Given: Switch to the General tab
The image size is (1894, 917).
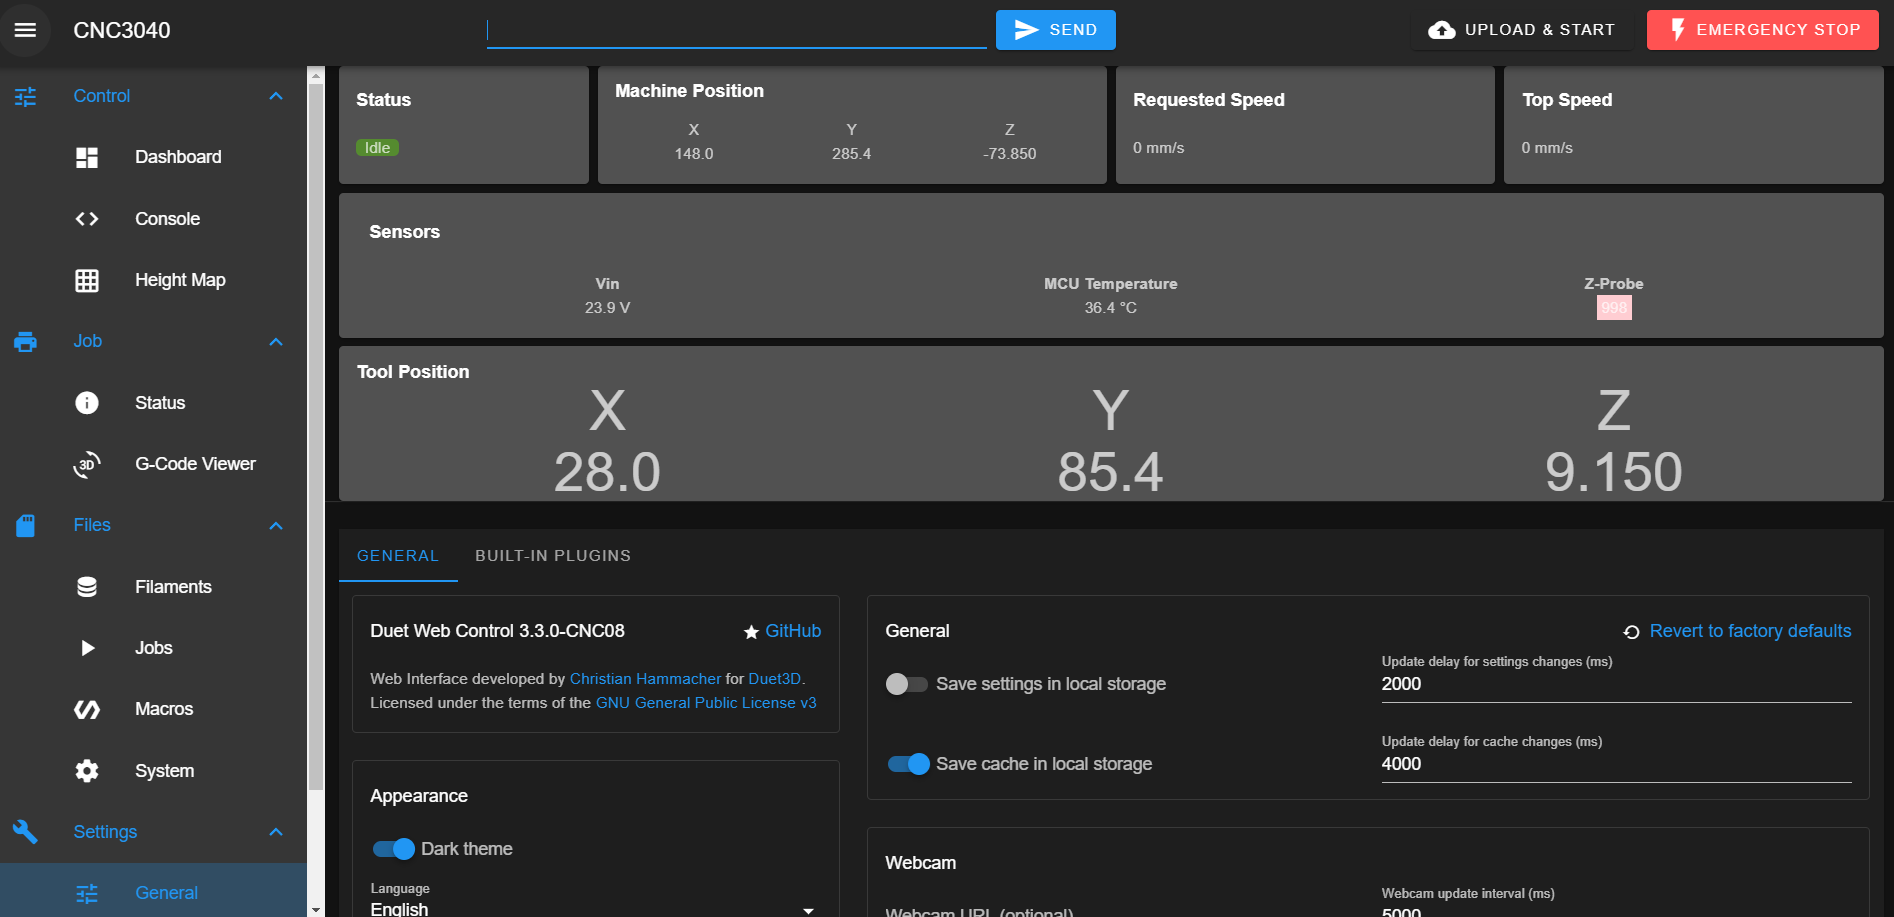Looking at the screenshot, I should pos(398,556).
